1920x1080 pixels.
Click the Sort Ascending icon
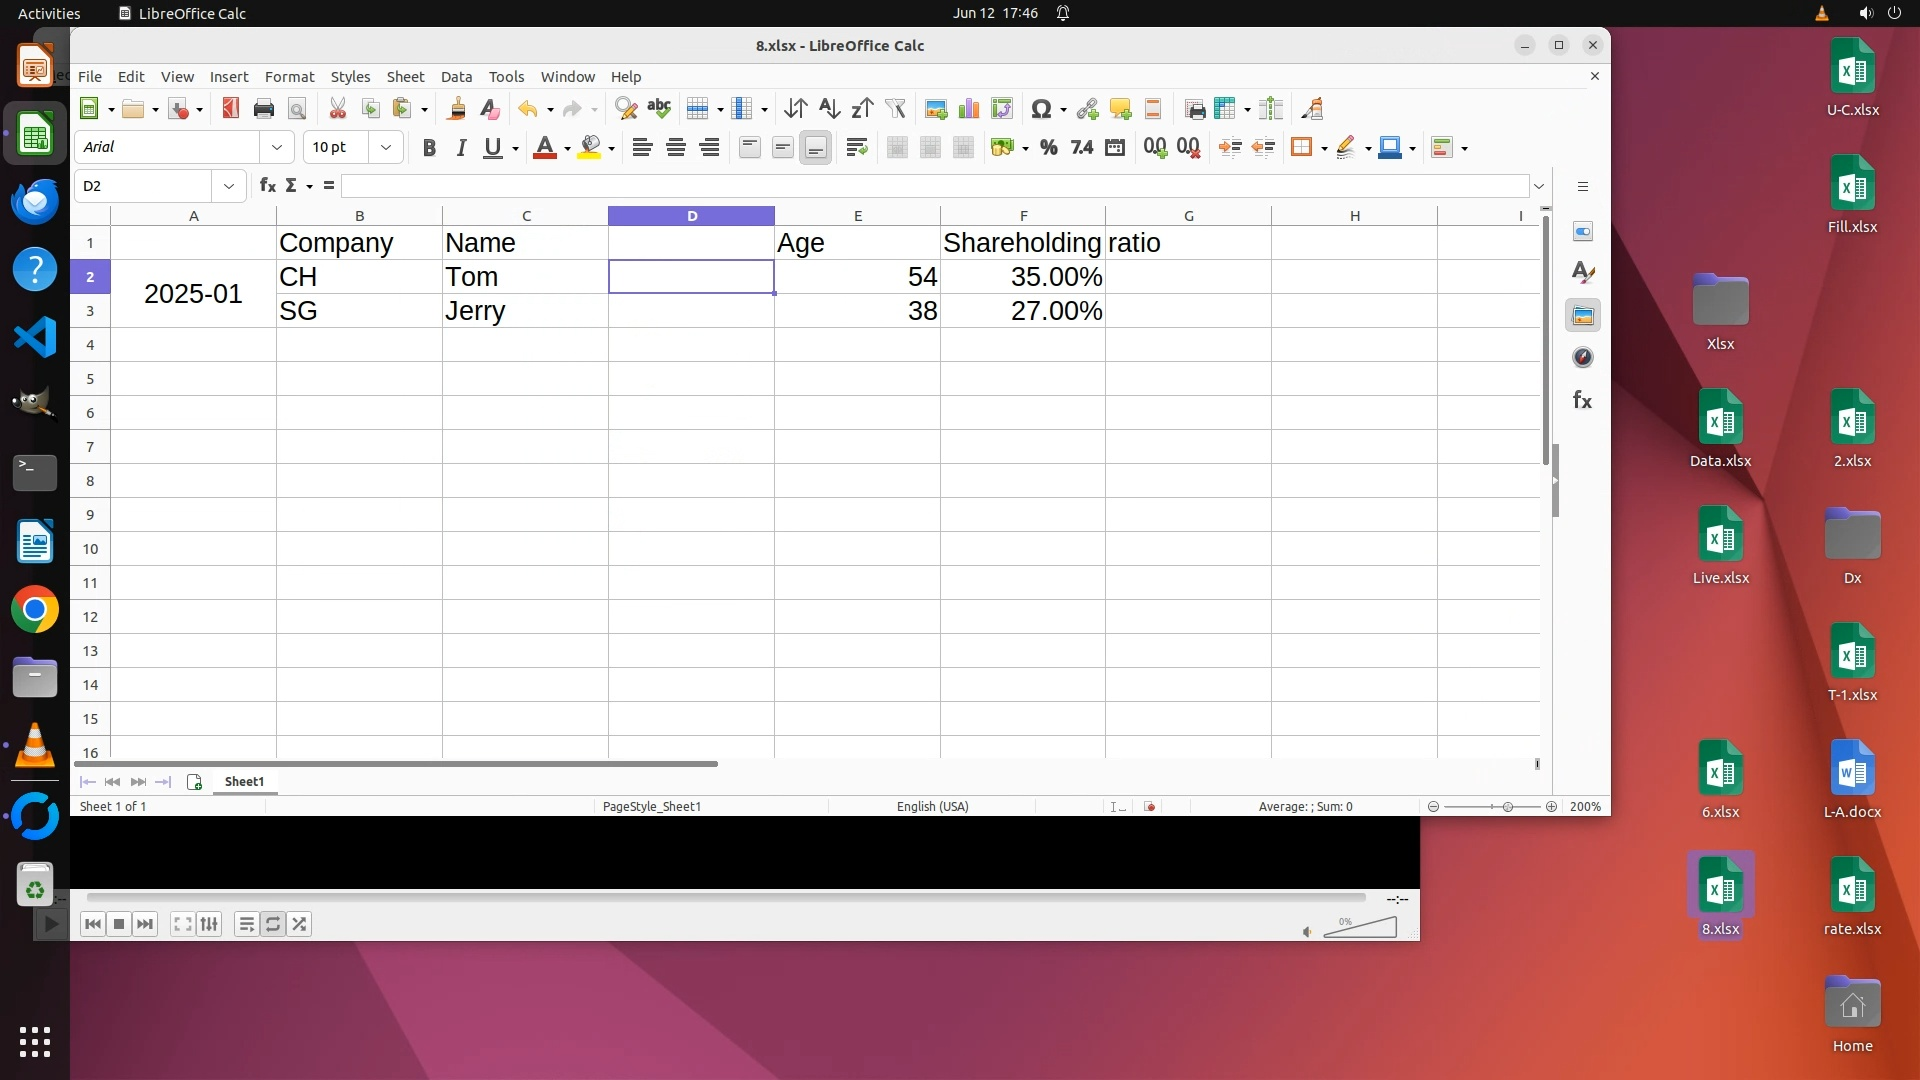[x=829, y=109]
